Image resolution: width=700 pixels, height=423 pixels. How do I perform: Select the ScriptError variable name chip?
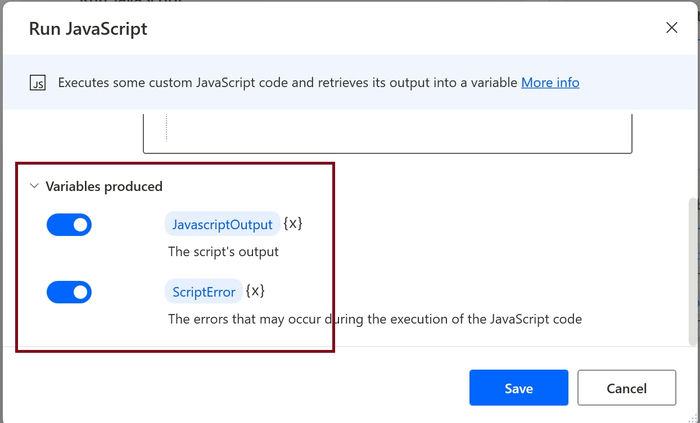click(204, 291)
